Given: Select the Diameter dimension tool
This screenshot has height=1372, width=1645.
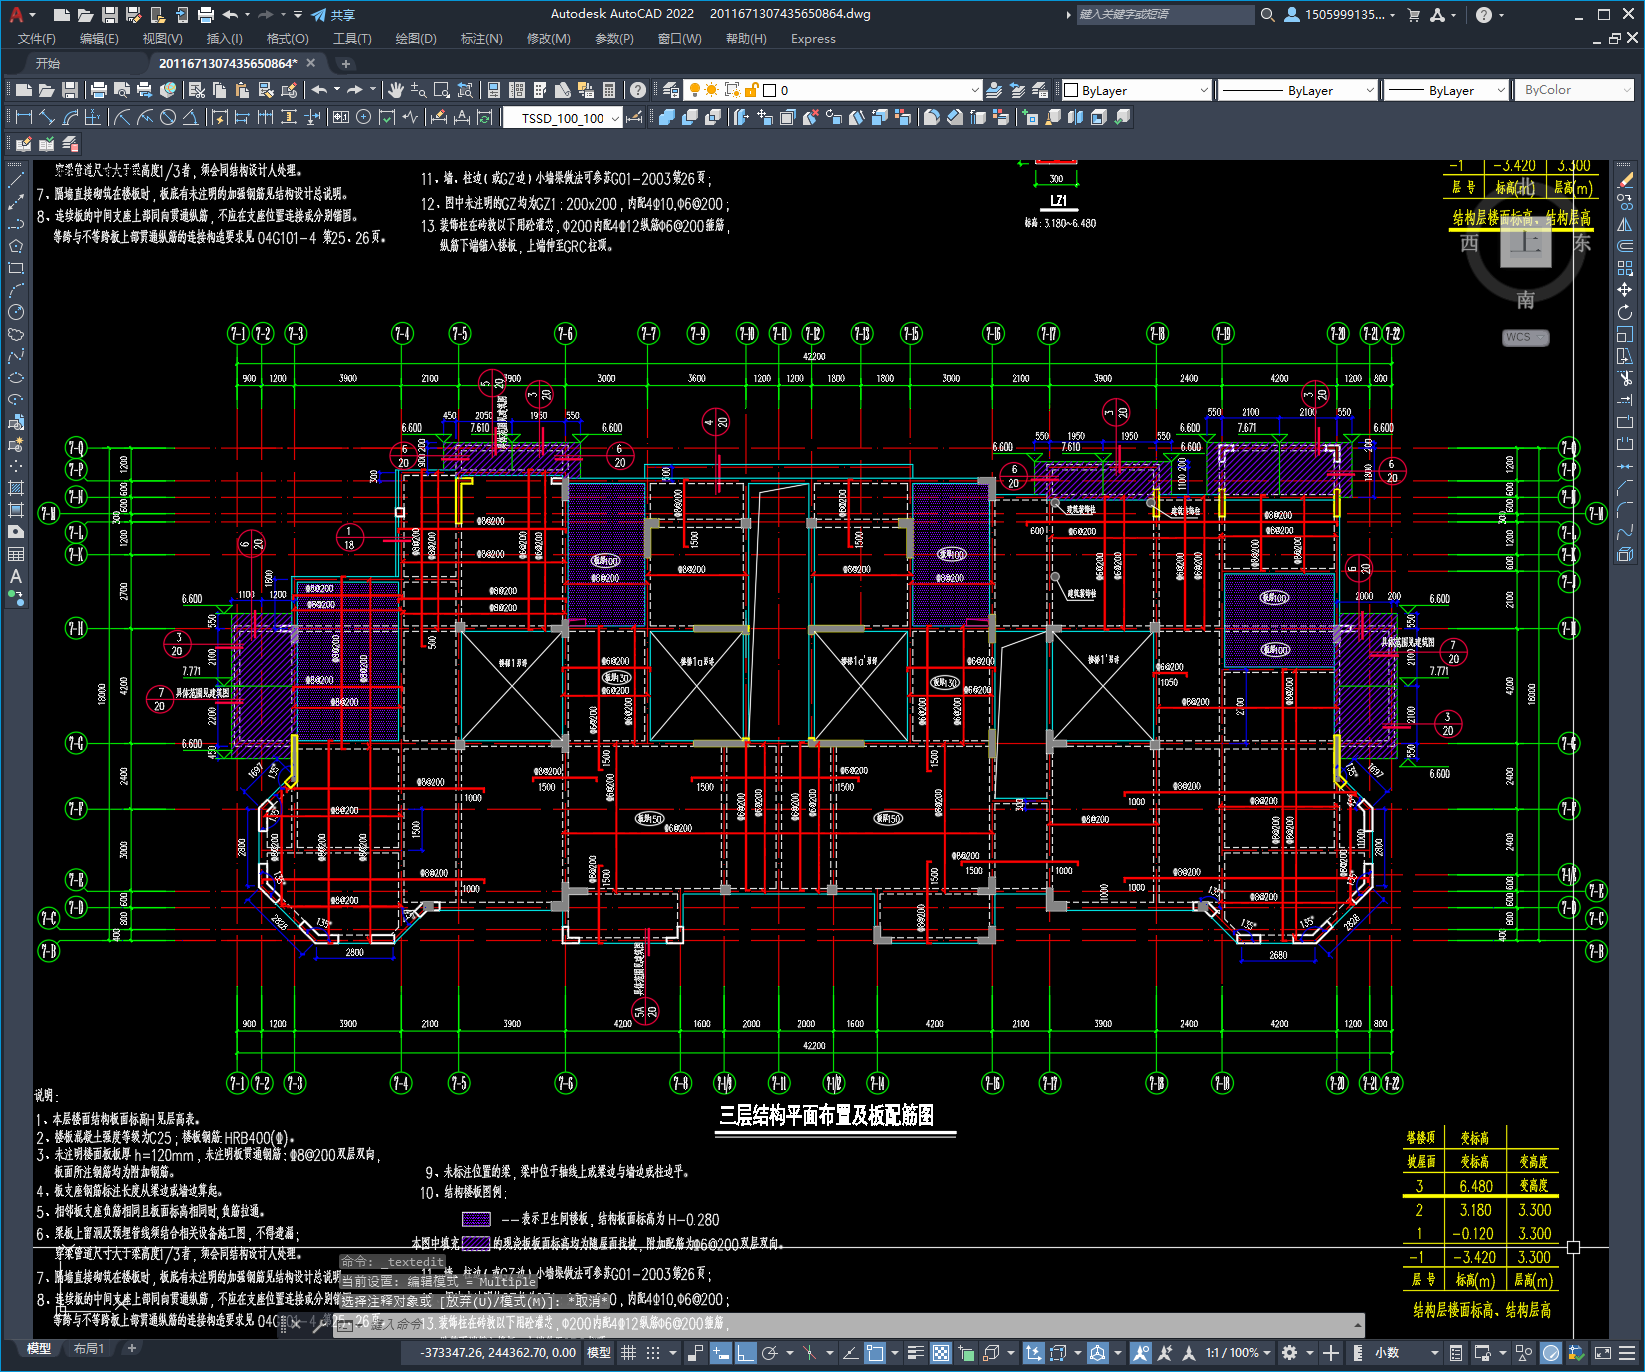Looking at the screenshot, I should point(168,117).
